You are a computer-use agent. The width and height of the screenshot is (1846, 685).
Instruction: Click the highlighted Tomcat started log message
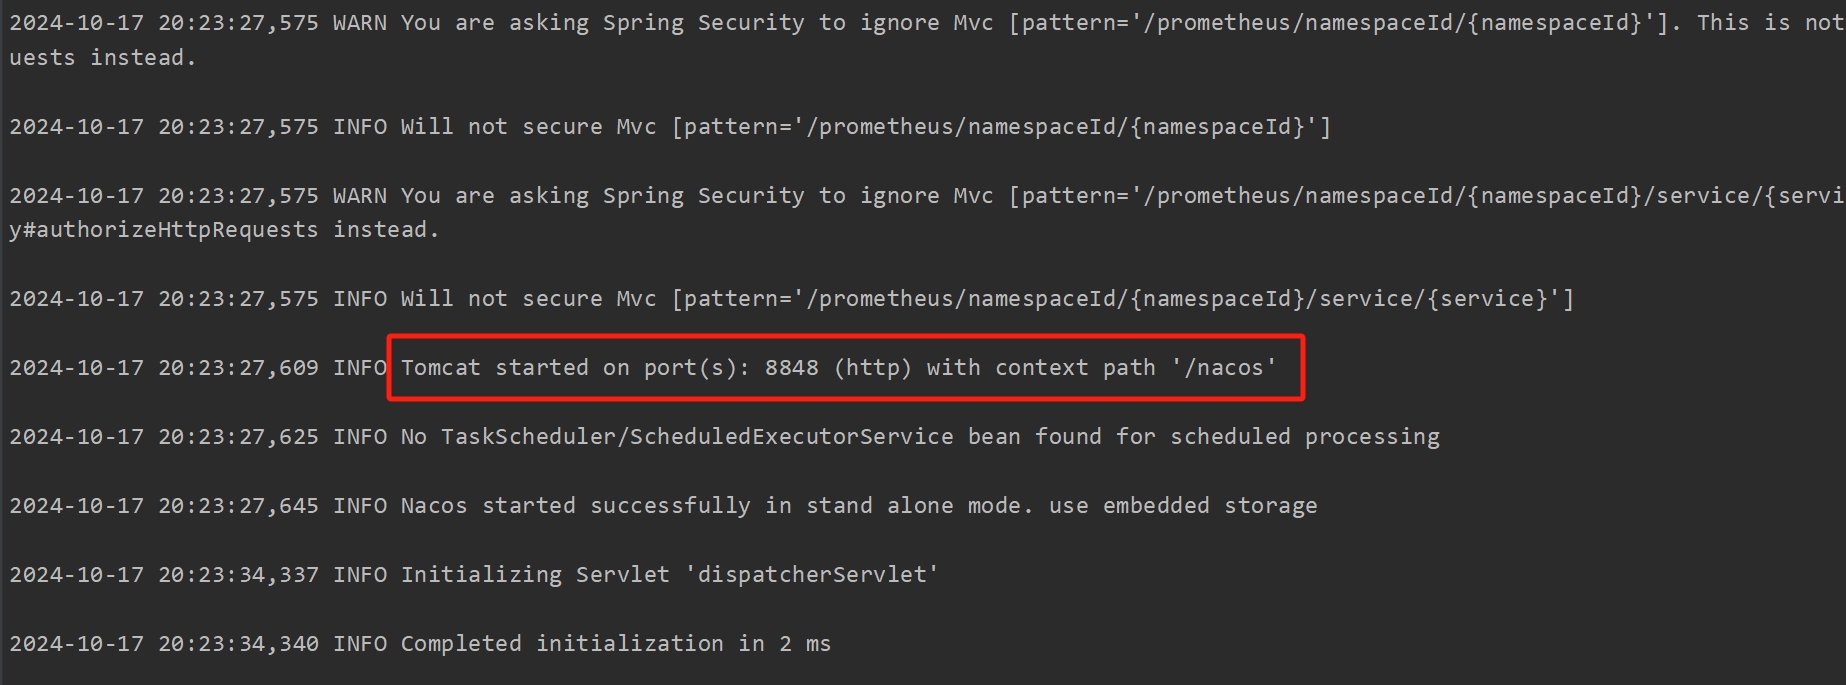tap(838, 368)
